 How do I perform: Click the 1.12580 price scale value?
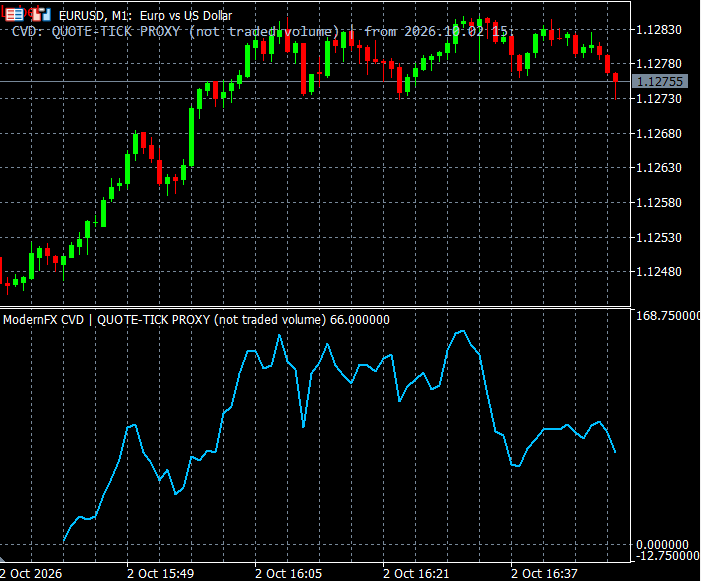(659, 202)
